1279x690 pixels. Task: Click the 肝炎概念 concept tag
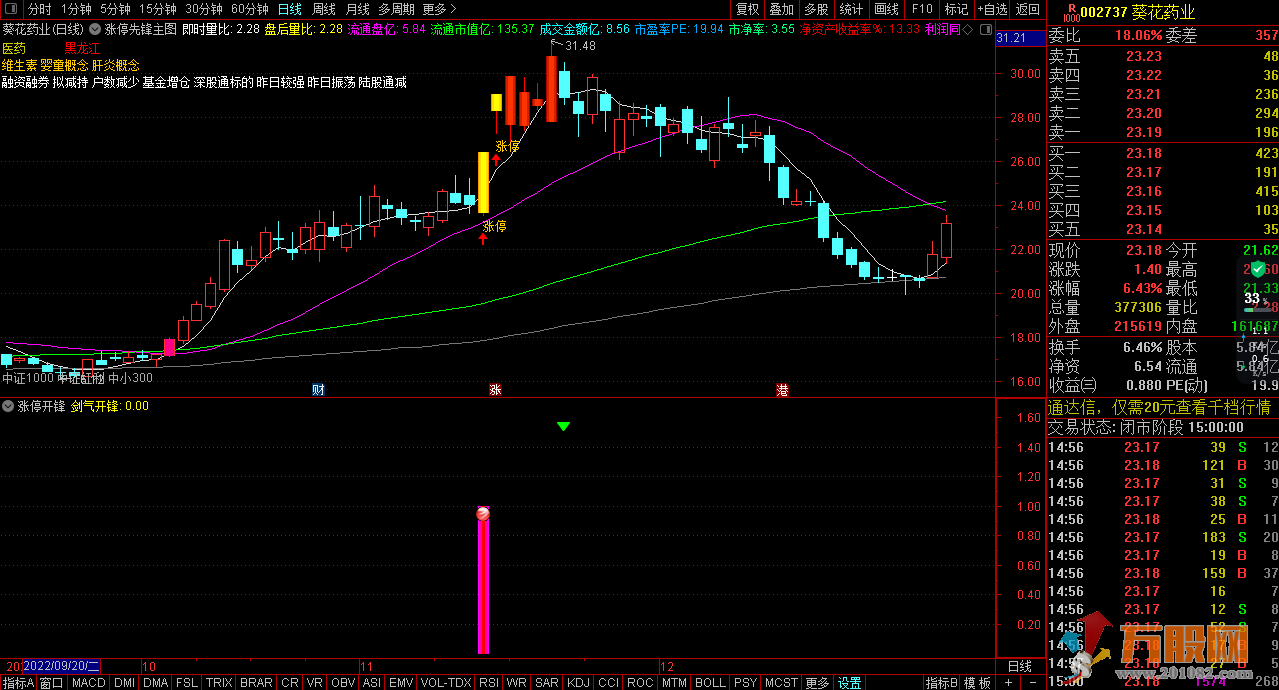click(115, 64)
